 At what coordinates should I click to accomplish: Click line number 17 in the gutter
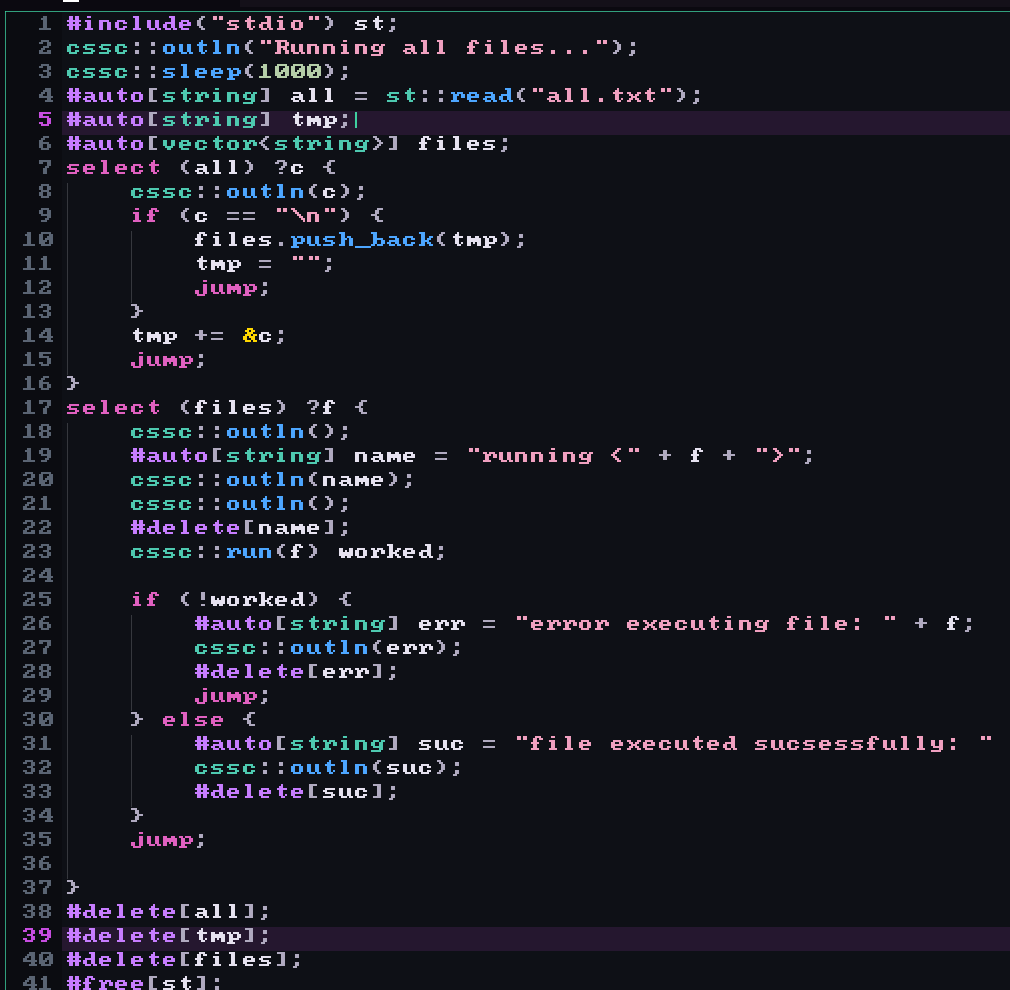pyautogui.click(x=37, y=408)
